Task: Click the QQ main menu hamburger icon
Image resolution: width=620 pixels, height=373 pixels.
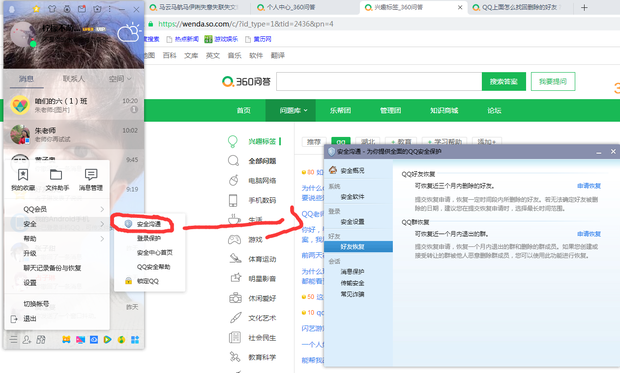Action: (x=13, y=339)
